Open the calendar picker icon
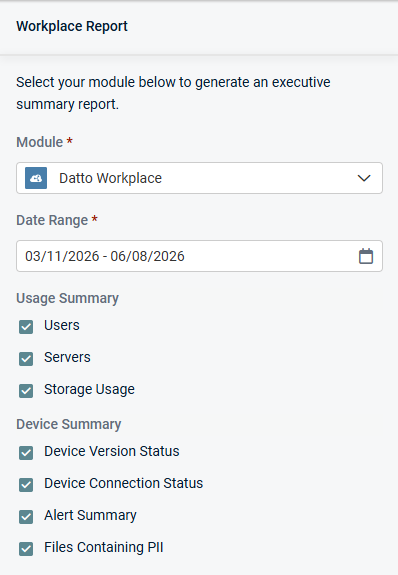Image resolution: width=398 pixels, height=575 pixels. pyautogui.click(x=366, y=256)
